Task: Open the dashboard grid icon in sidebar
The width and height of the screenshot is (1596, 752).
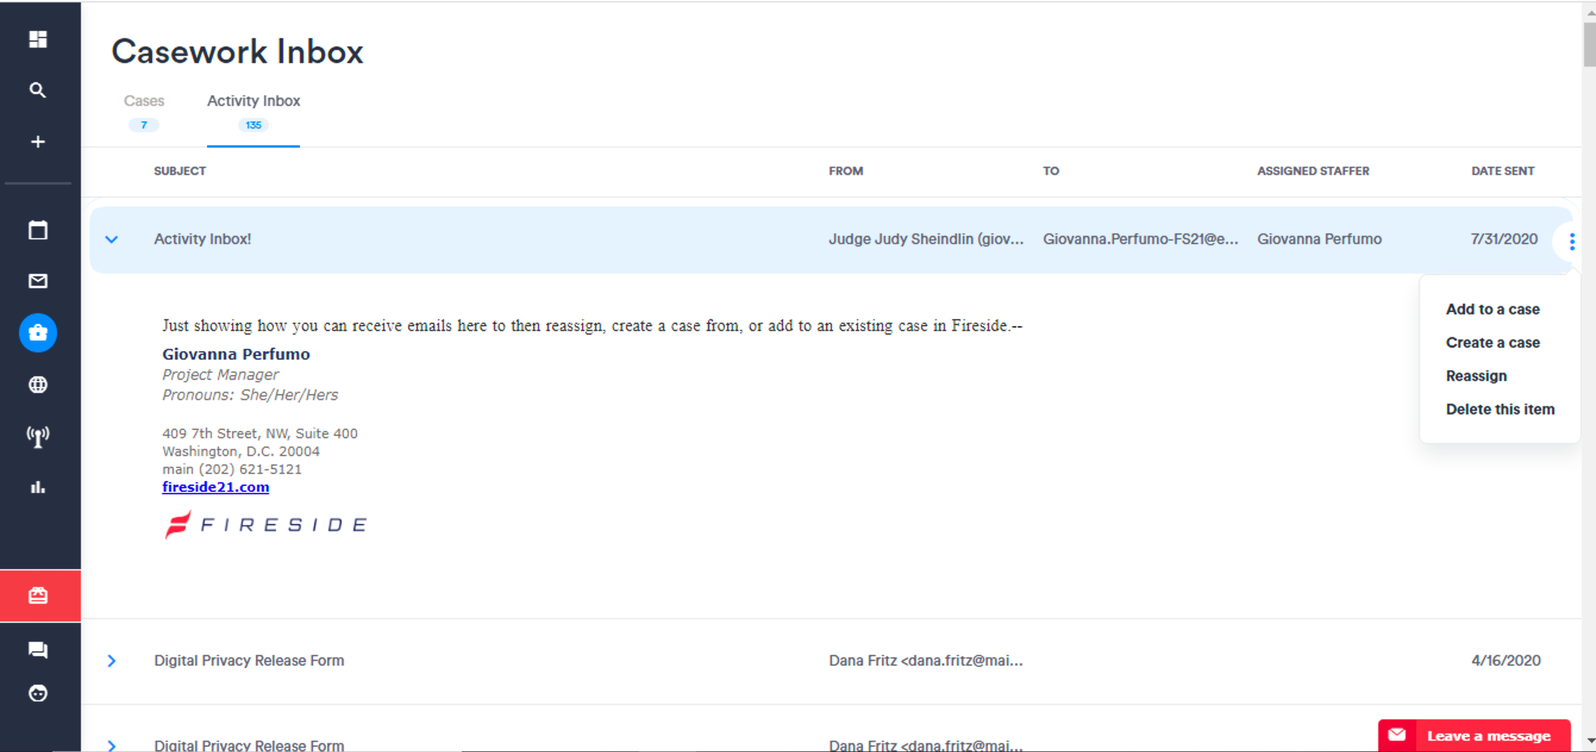Action: click(38, 39)
